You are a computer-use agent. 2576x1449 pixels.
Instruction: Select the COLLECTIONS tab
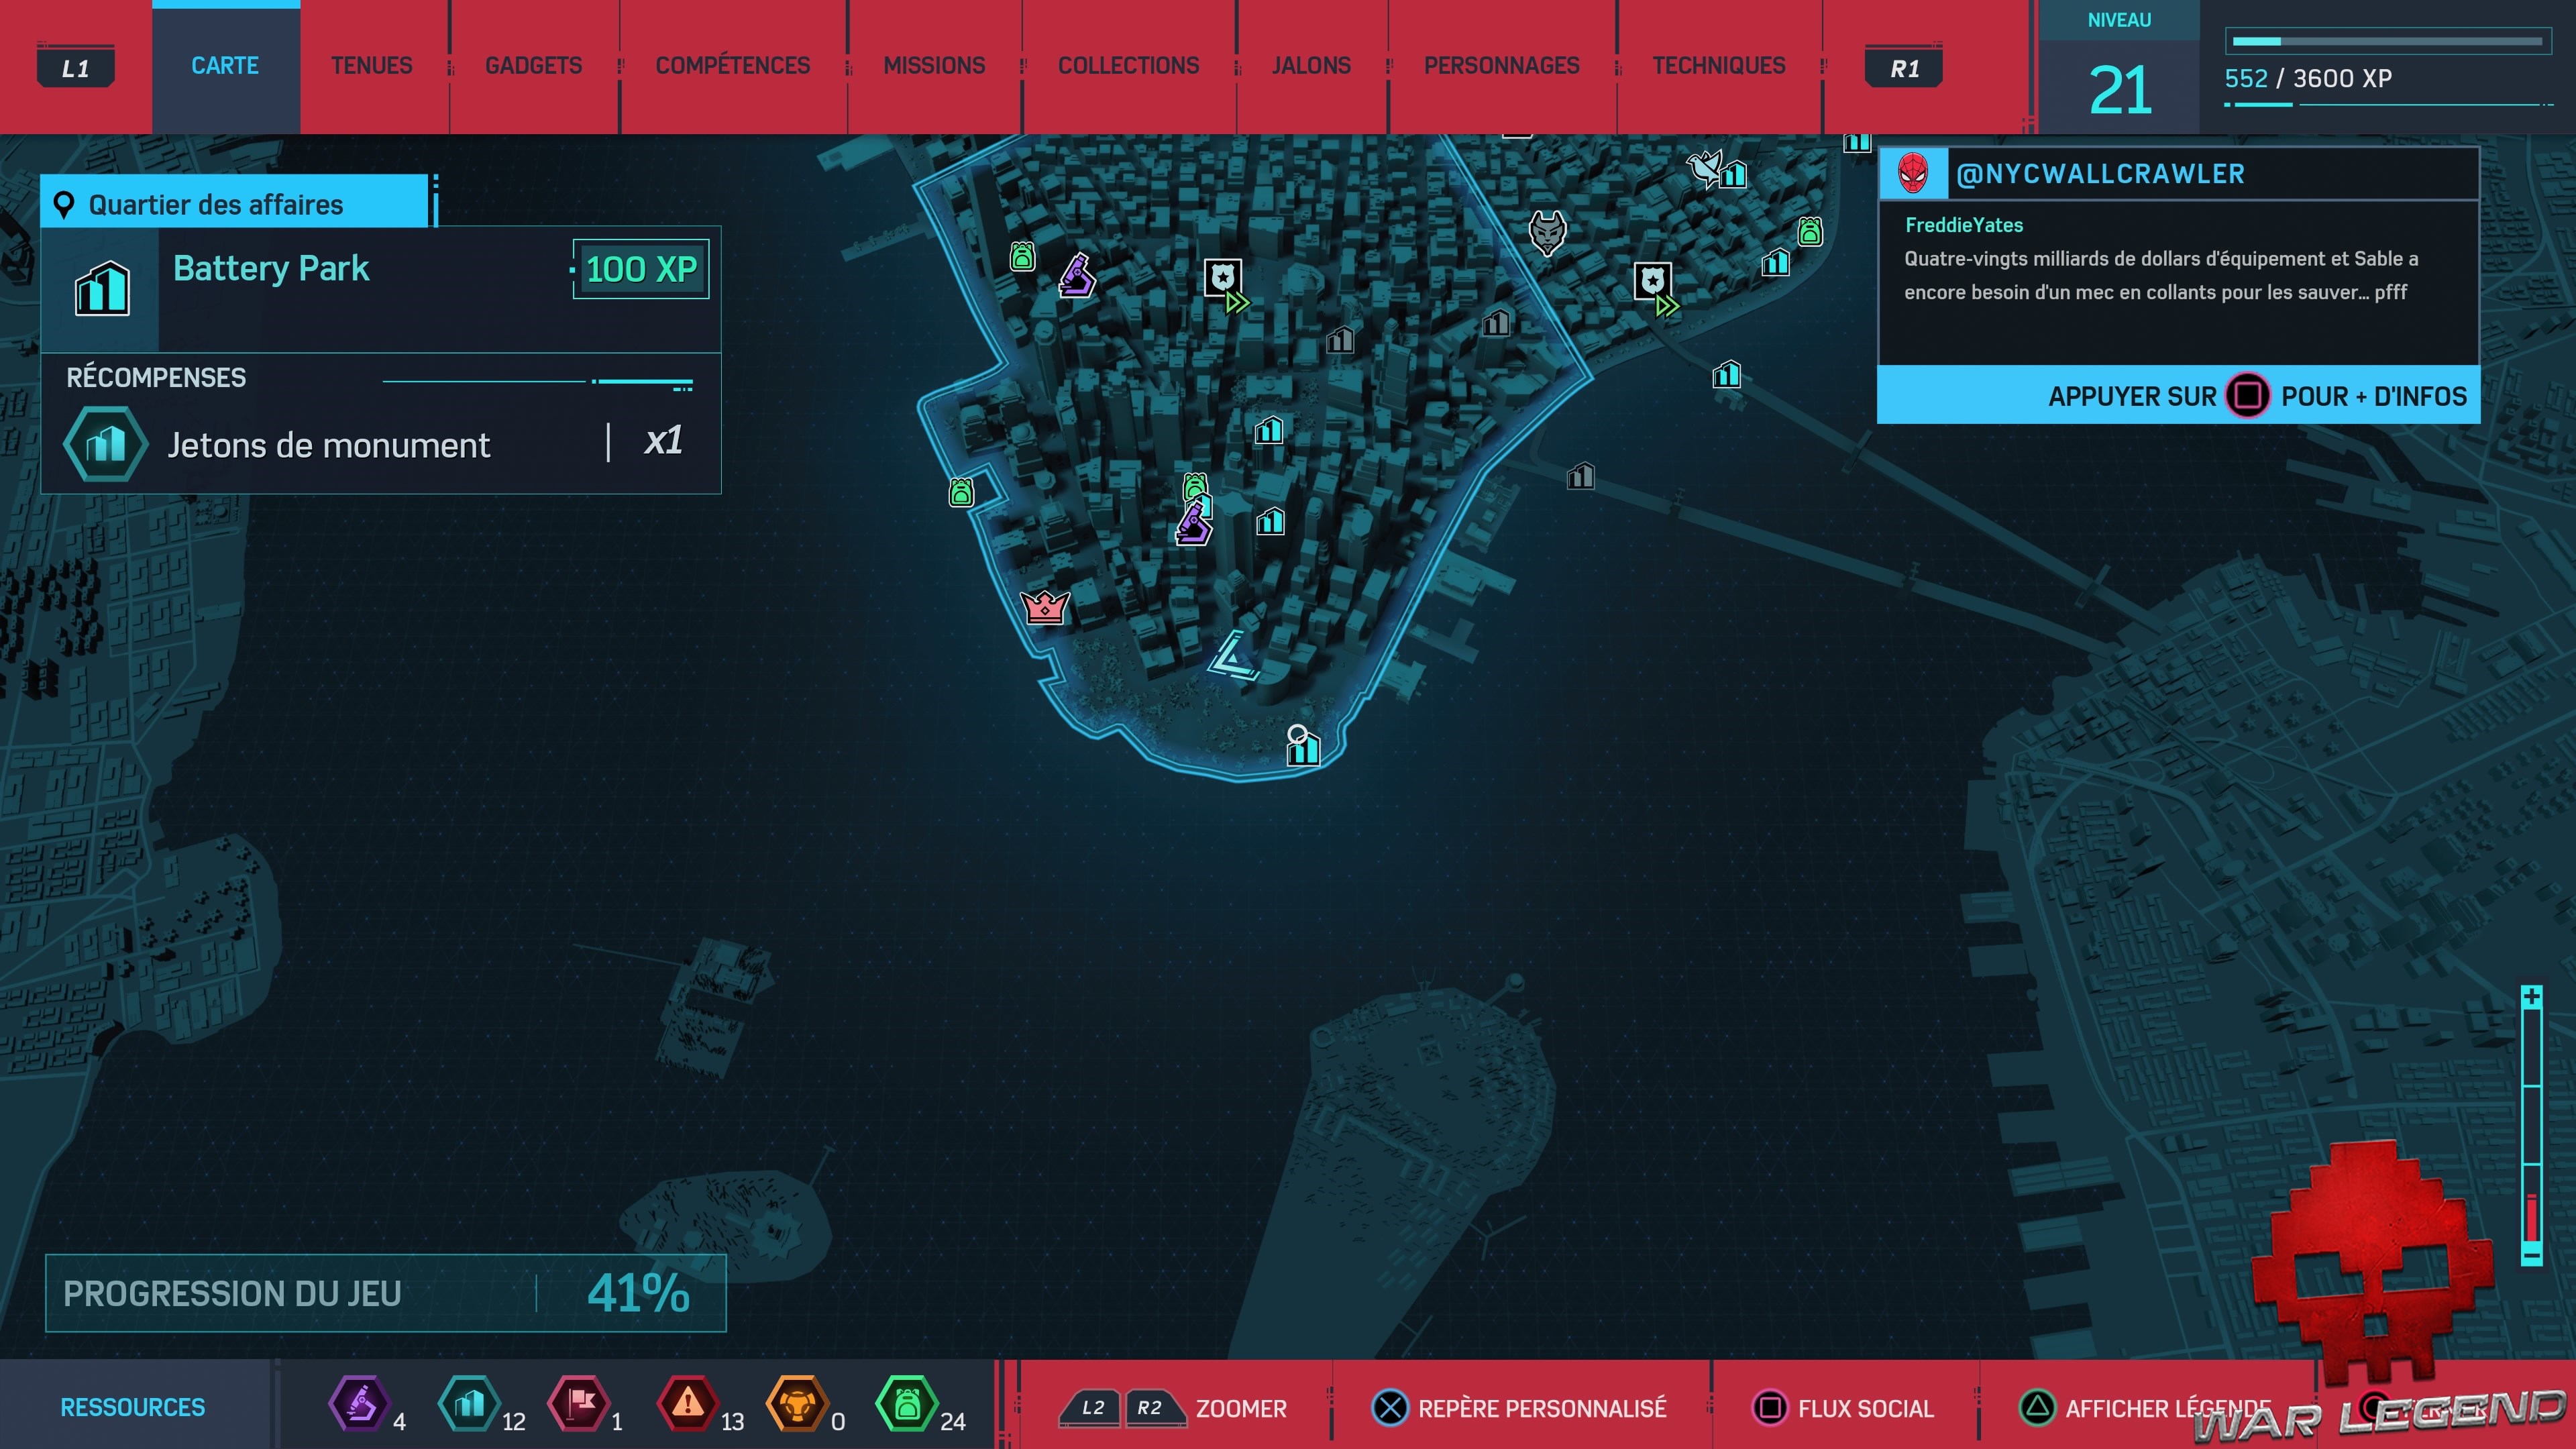(x=1128, y=66)
